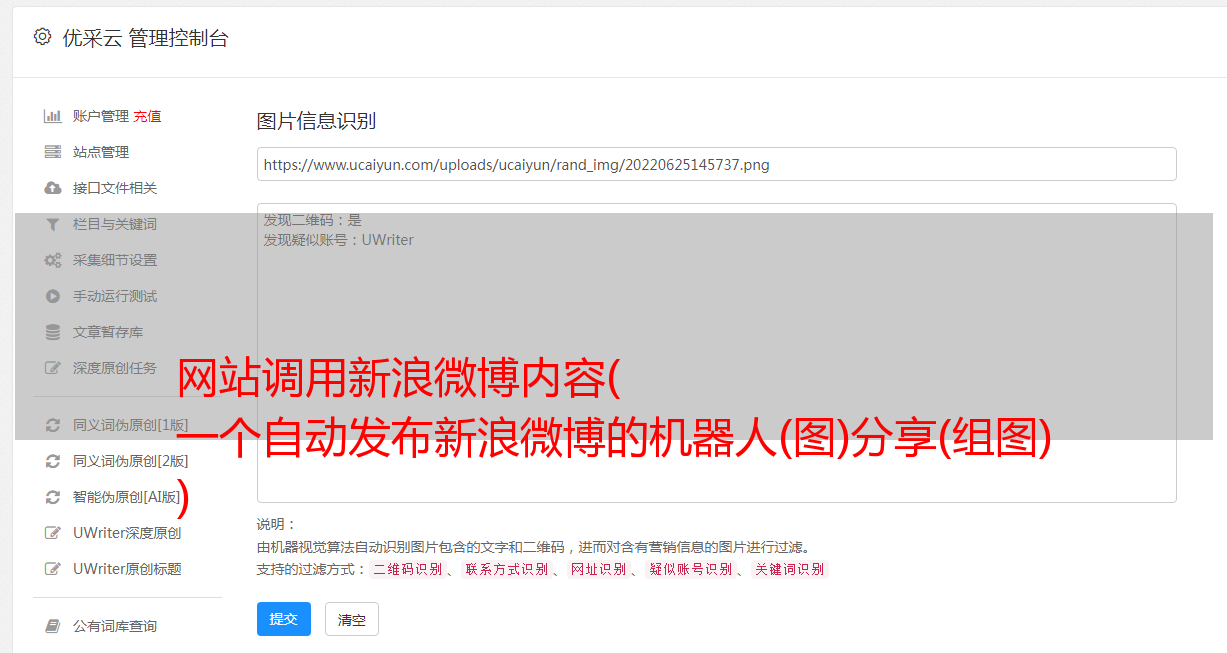The image size is (1227, 653).
Task: Click the refresh icon for 智能伪原创[AI版]
Action: tap(53, 497)
